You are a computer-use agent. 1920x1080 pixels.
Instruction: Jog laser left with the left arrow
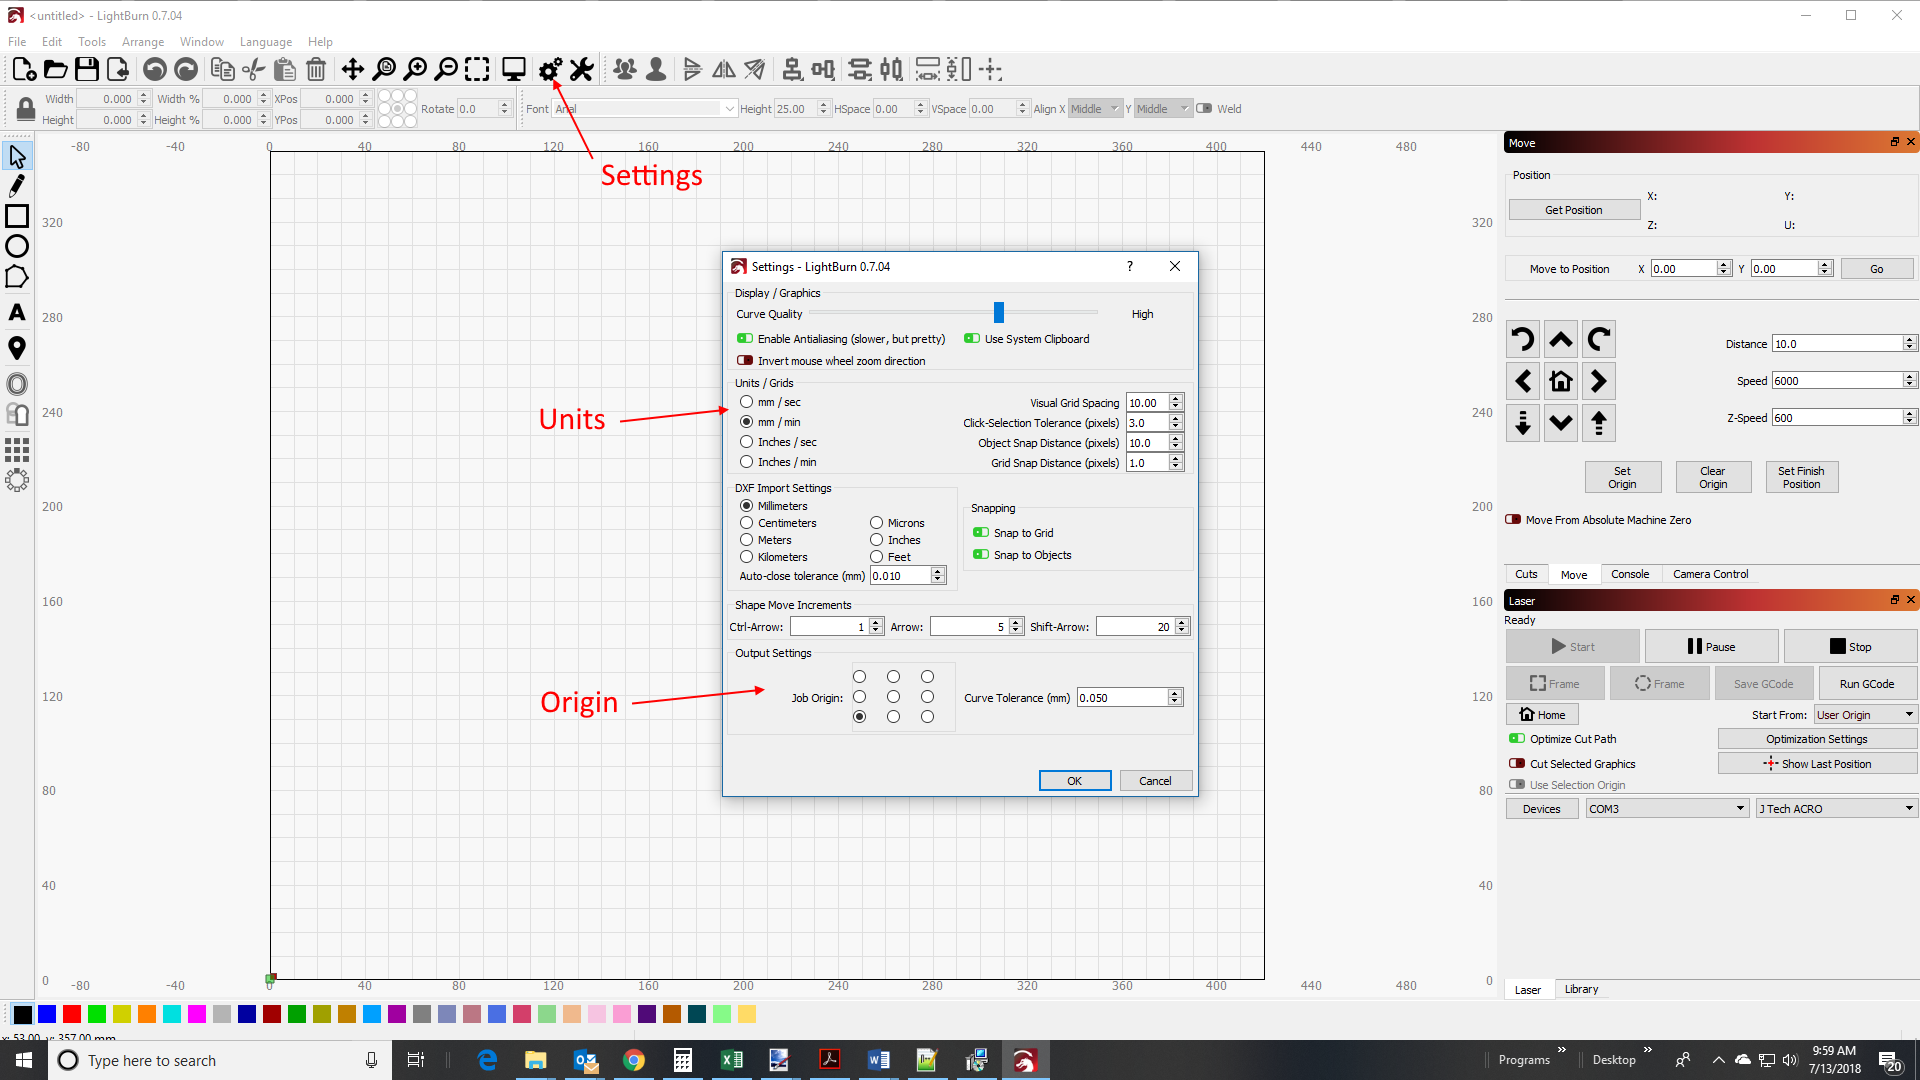(1523, 381)
